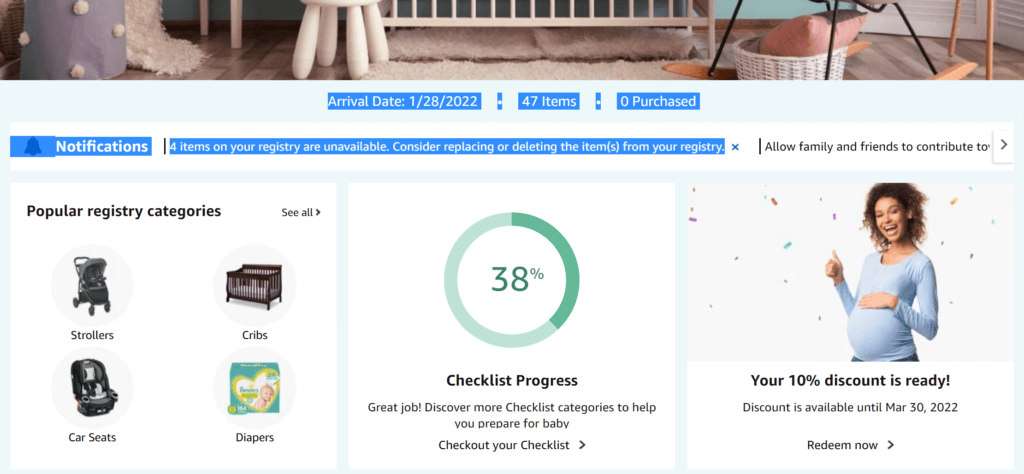This screenshot has width=1024, height=474.
Task: Dismiss the unavailable items notification
Action: pyautogui.click(x=735, y=147)
